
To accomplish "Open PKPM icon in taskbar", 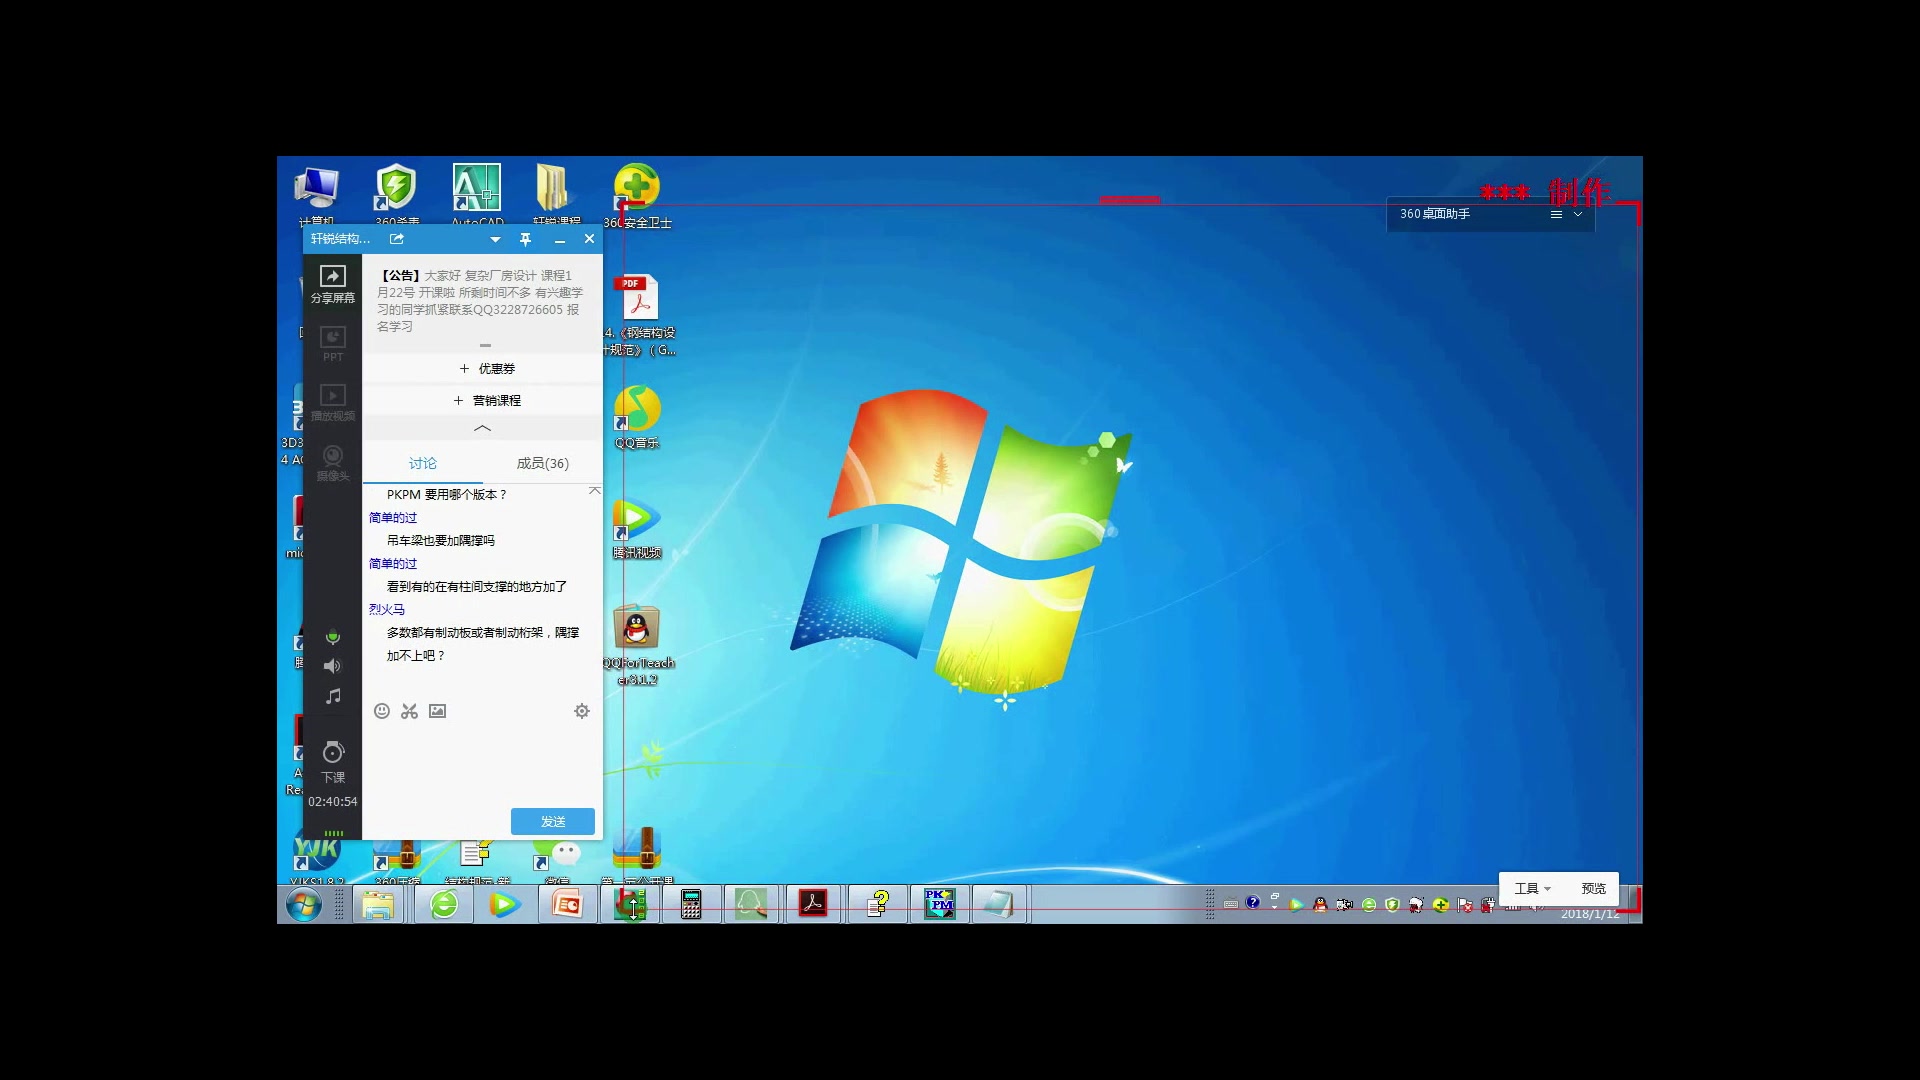I will pos(938,903).
